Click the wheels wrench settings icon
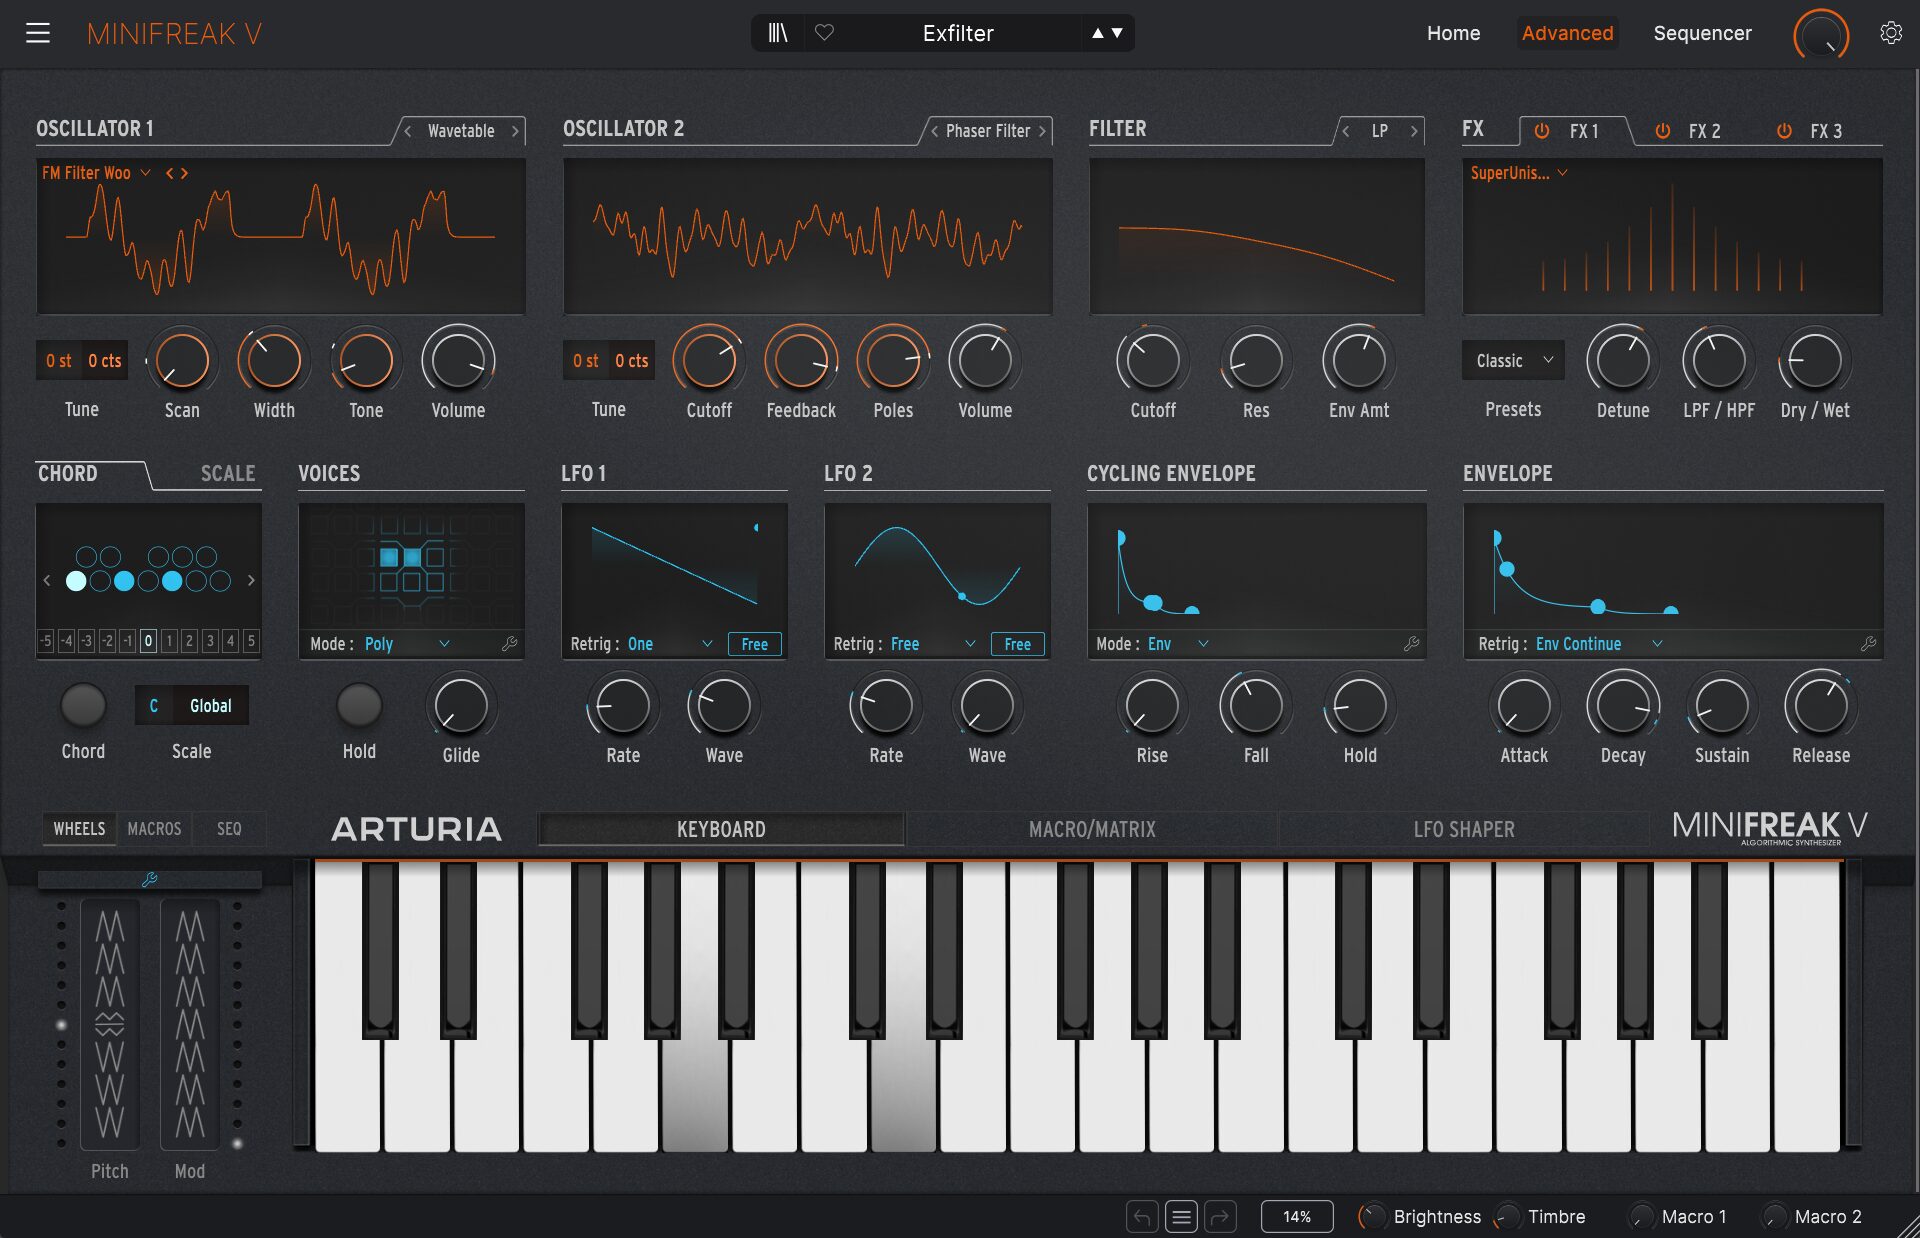Viewport: 1920px width, 1238px height. pyautogui.click(x=149, y=880)
